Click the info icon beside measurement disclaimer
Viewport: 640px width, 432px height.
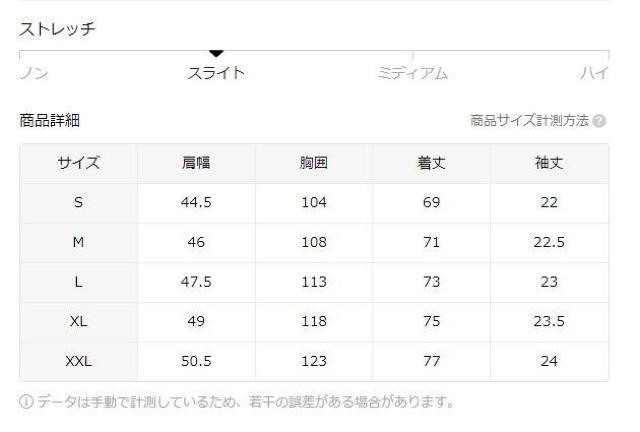coord(26,403)
